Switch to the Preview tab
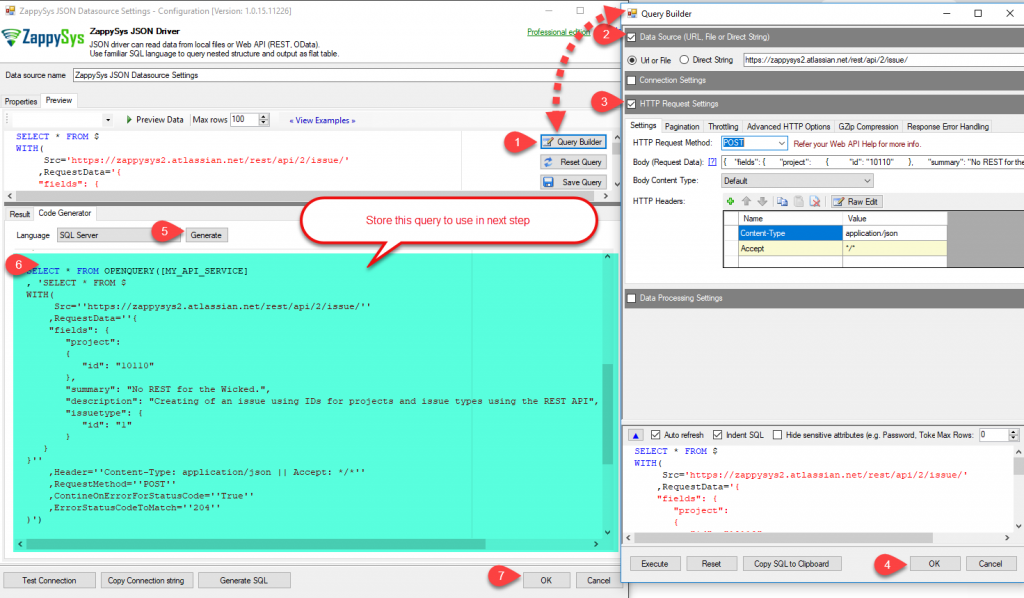Screen dimensions: 1024x598 (x=59, y=101)
